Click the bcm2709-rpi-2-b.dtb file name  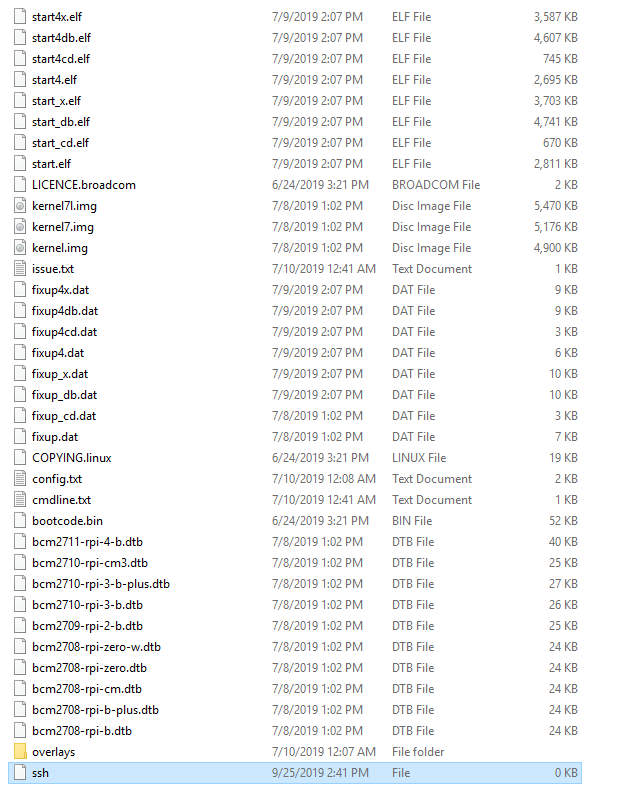(x=87, y=626)
